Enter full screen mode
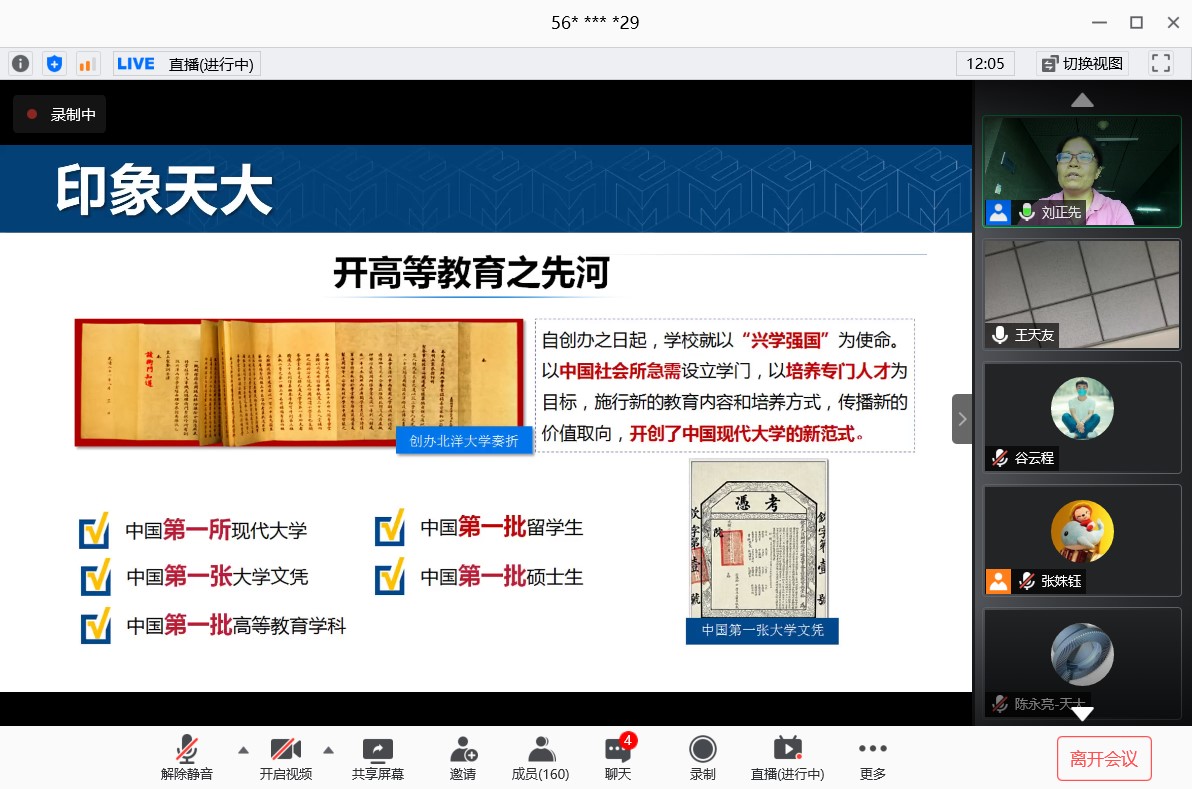Image resolution: width=1192 pixels, height=789 pixels. point(1161,63)
